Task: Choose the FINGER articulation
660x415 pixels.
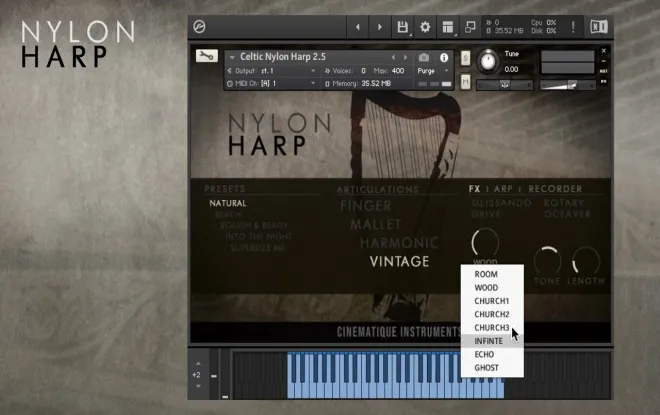Action: point(366,206)
